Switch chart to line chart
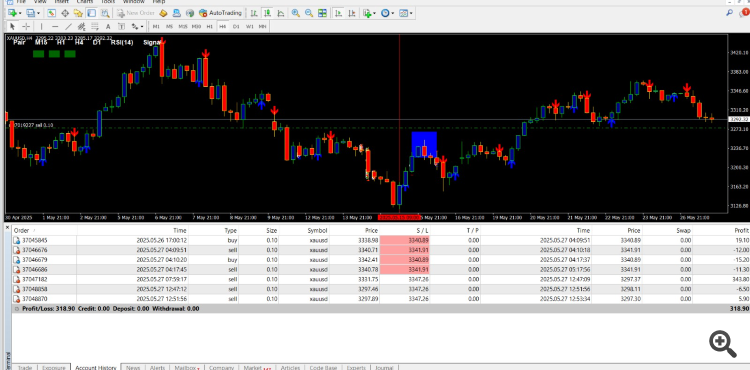This screenshot has height=370, width=750. coord(281,13)
